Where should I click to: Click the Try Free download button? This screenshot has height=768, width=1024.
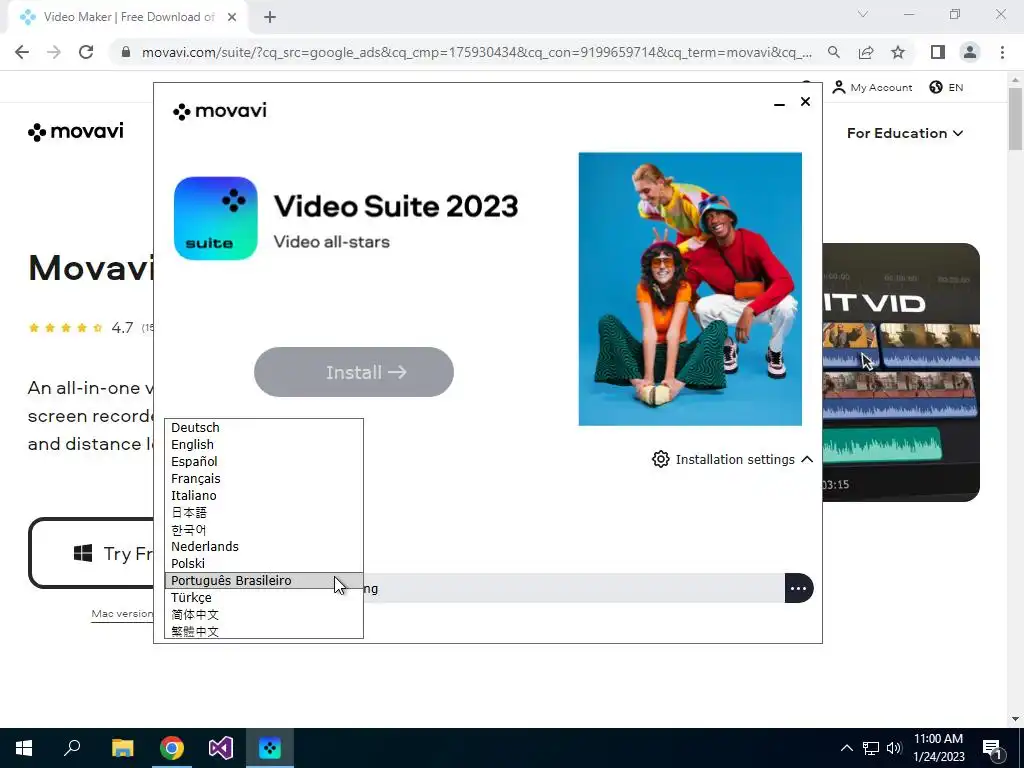point(91,553)
